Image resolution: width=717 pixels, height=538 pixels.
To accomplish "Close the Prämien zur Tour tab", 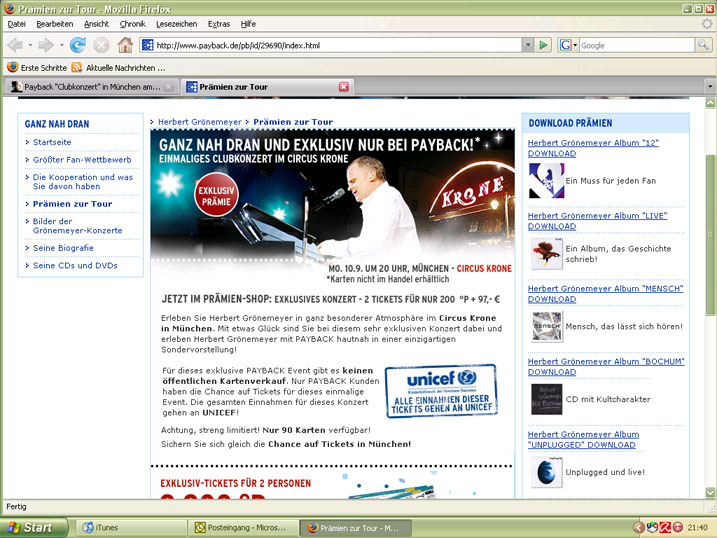I will pos(344,87).
